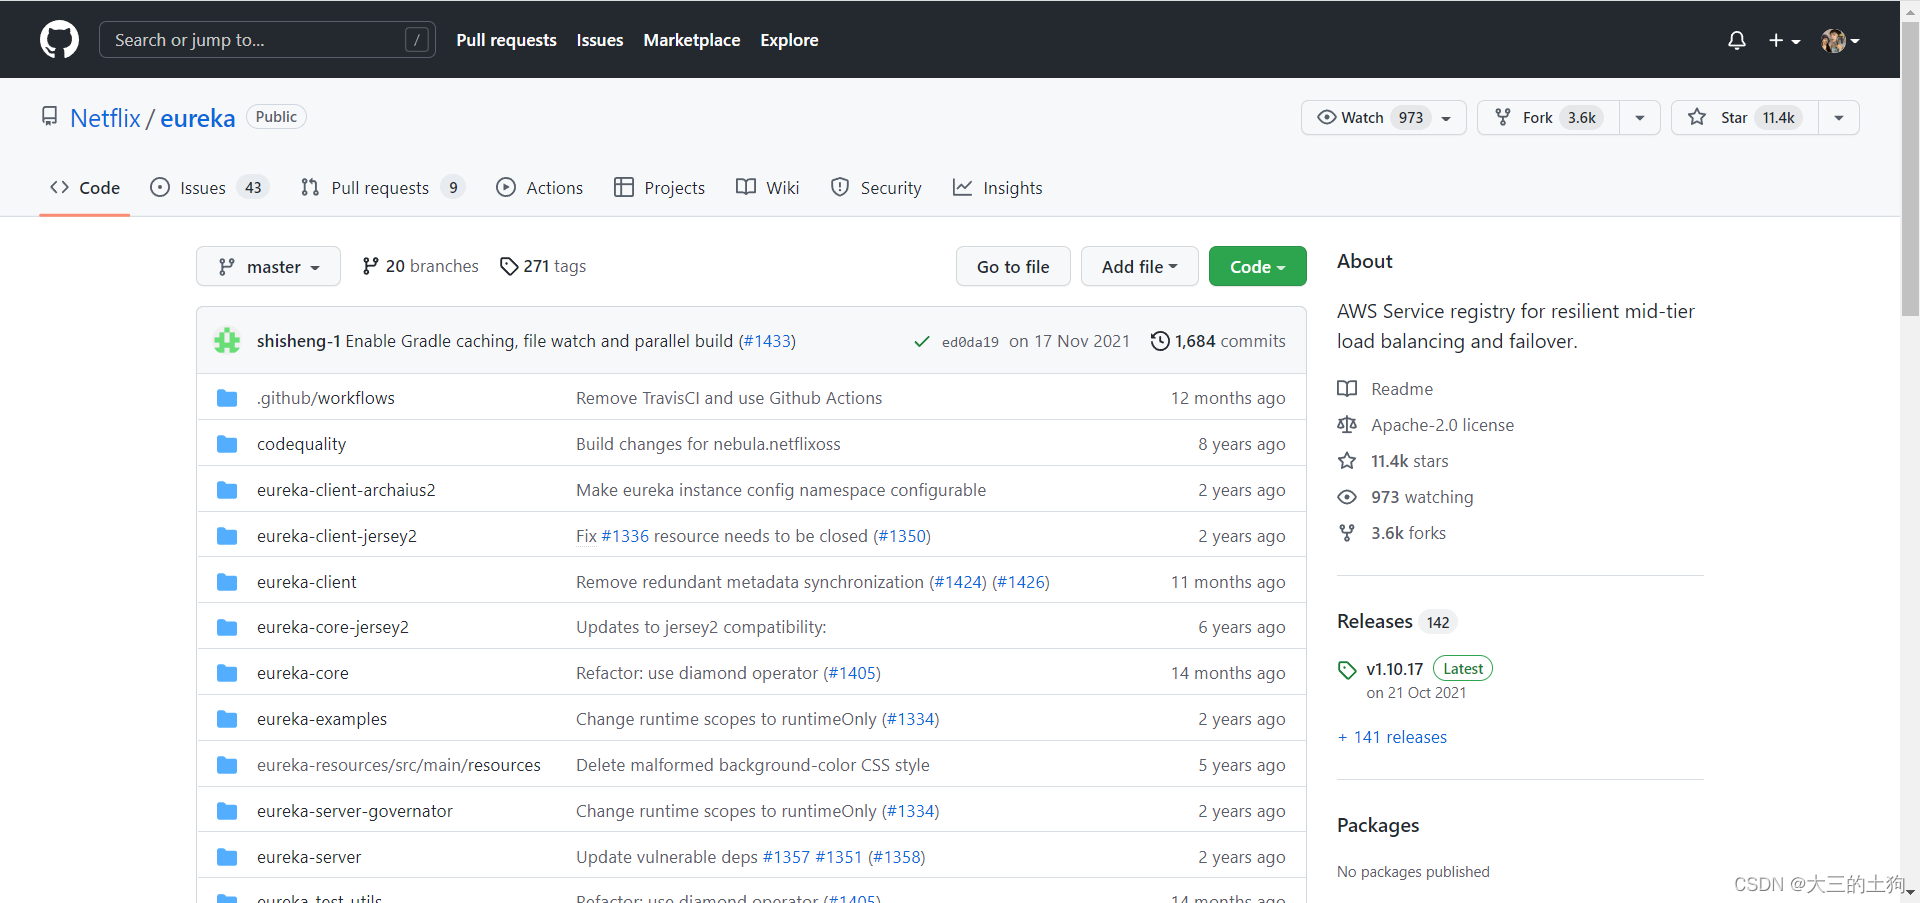Open the Packages heading link

pyautogui.click(x=1378, y=825)
